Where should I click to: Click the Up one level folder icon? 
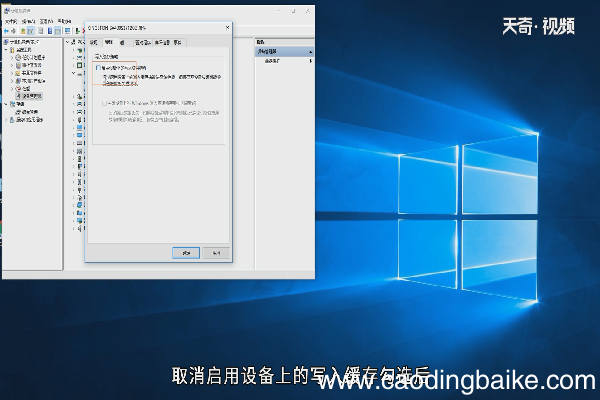[x=23, y=31]
